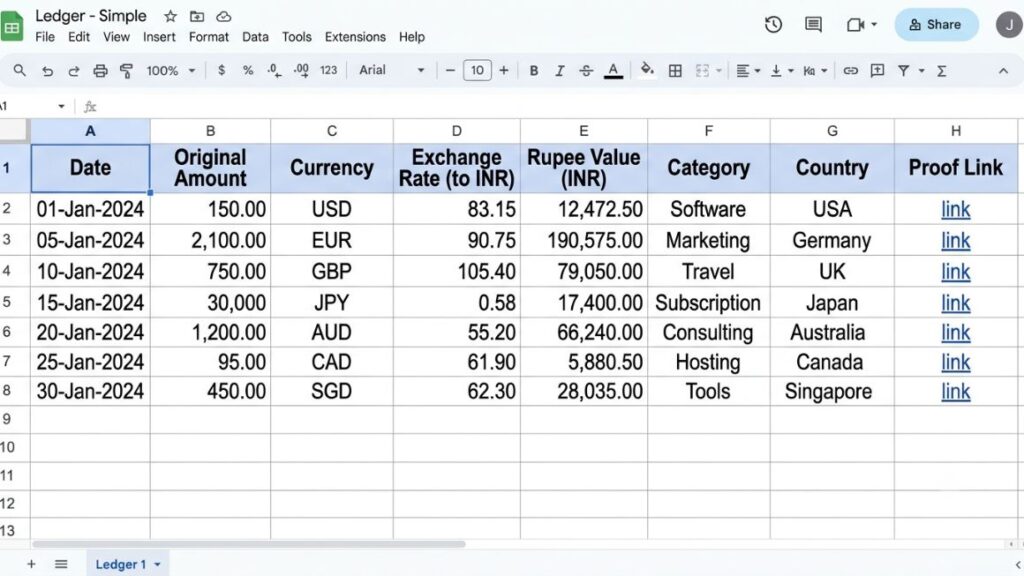Open proof link for Japan row
The height and width of the screenshot is (576, 1024).
pyautogui.click(x=955, y=303)
